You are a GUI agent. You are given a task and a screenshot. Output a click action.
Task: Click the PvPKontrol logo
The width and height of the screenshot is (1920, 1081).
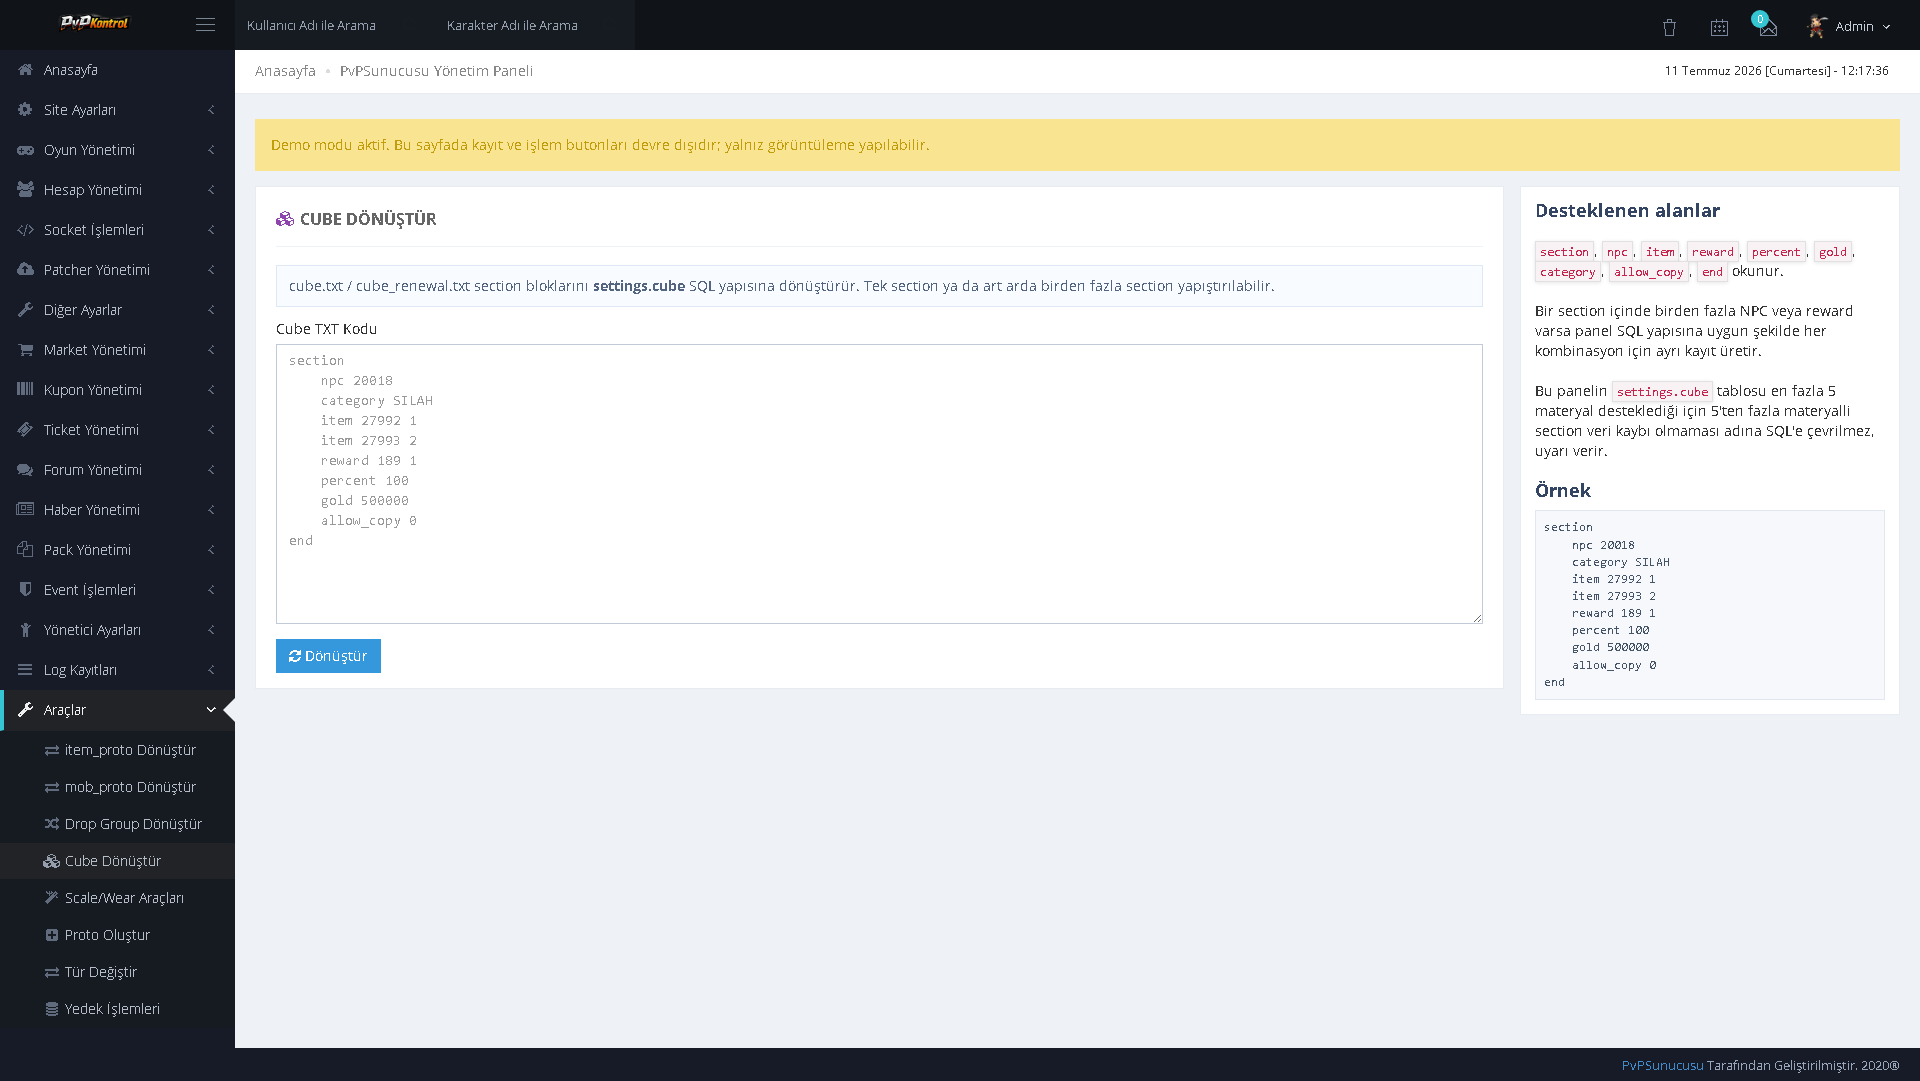pos(95,23)
